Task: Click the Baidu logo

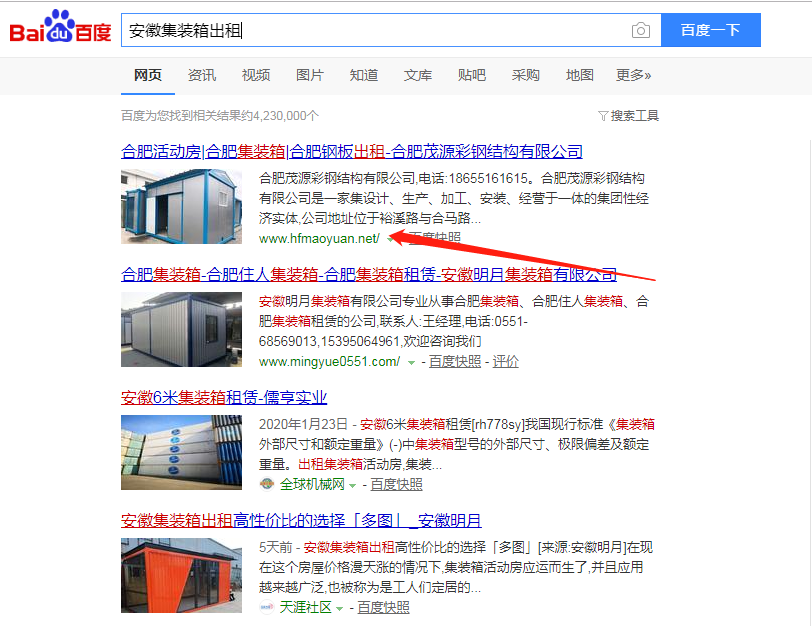Action: click(61, 26)
